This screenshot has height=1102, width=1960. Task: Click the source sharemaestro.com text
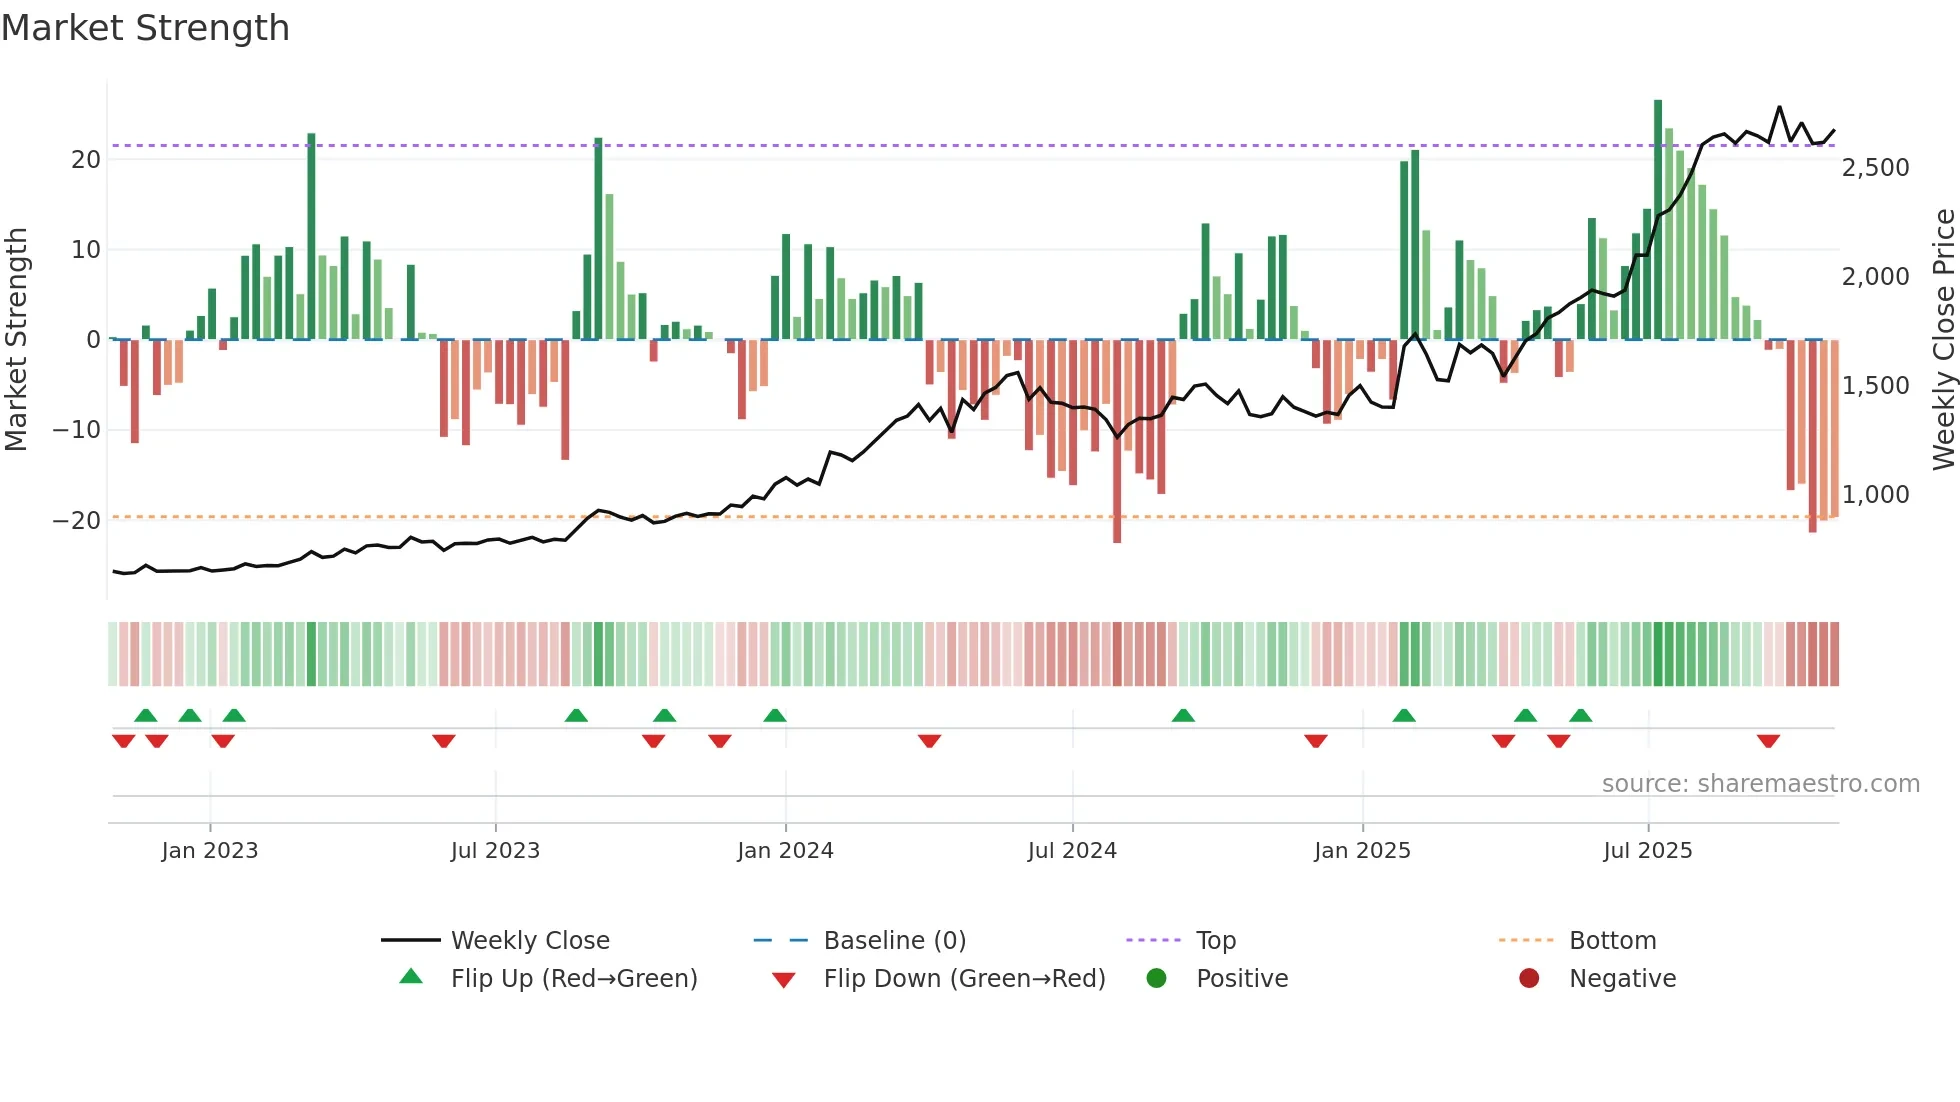[x=1760, y=783]
